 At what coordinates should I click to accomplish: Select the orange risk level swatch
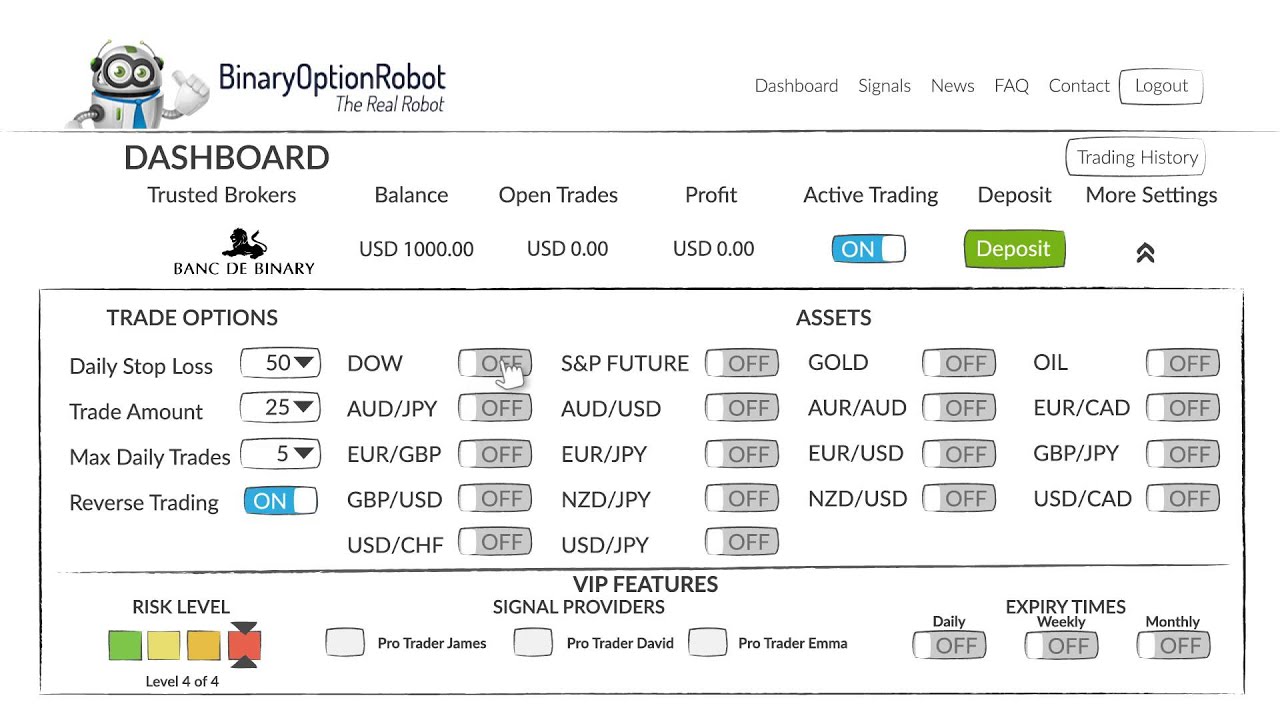[203, 645]
